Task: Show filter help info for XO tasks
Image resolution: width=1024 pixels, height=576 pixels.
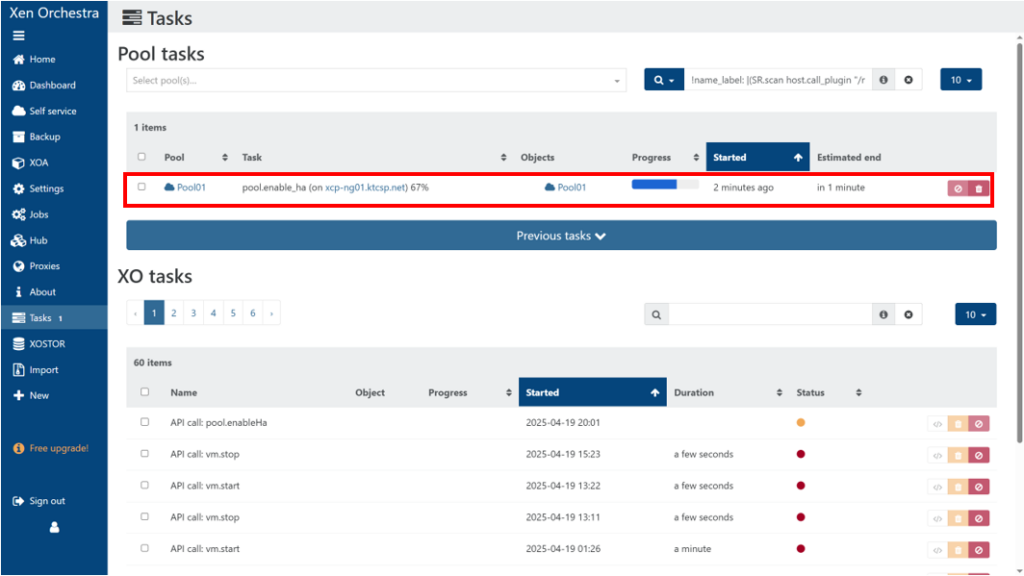Action: tap(883, 314)
